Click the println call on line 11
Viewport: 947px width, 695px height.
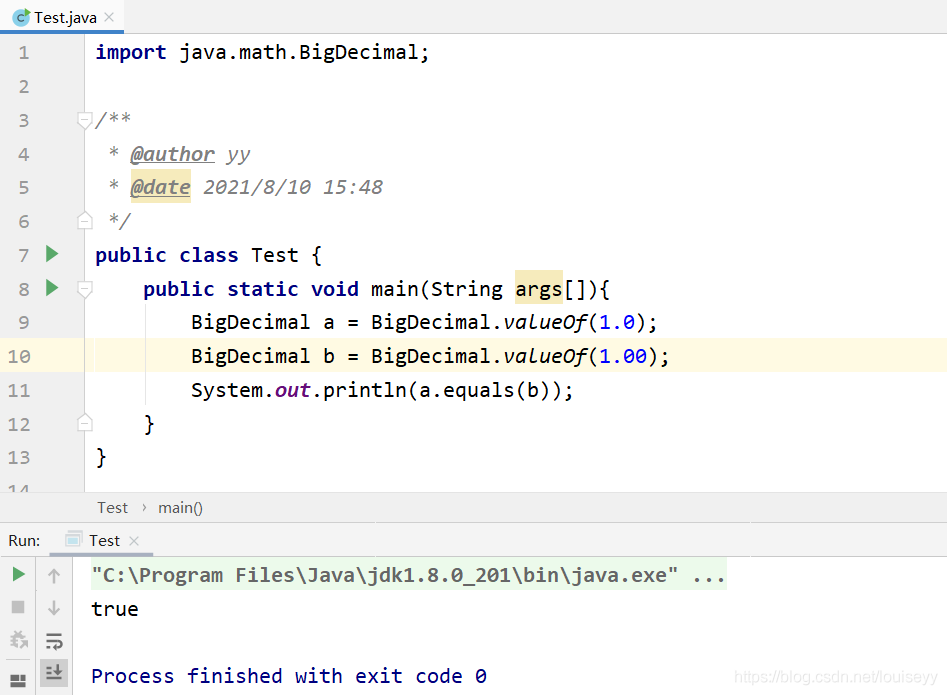tap(365, 390)
